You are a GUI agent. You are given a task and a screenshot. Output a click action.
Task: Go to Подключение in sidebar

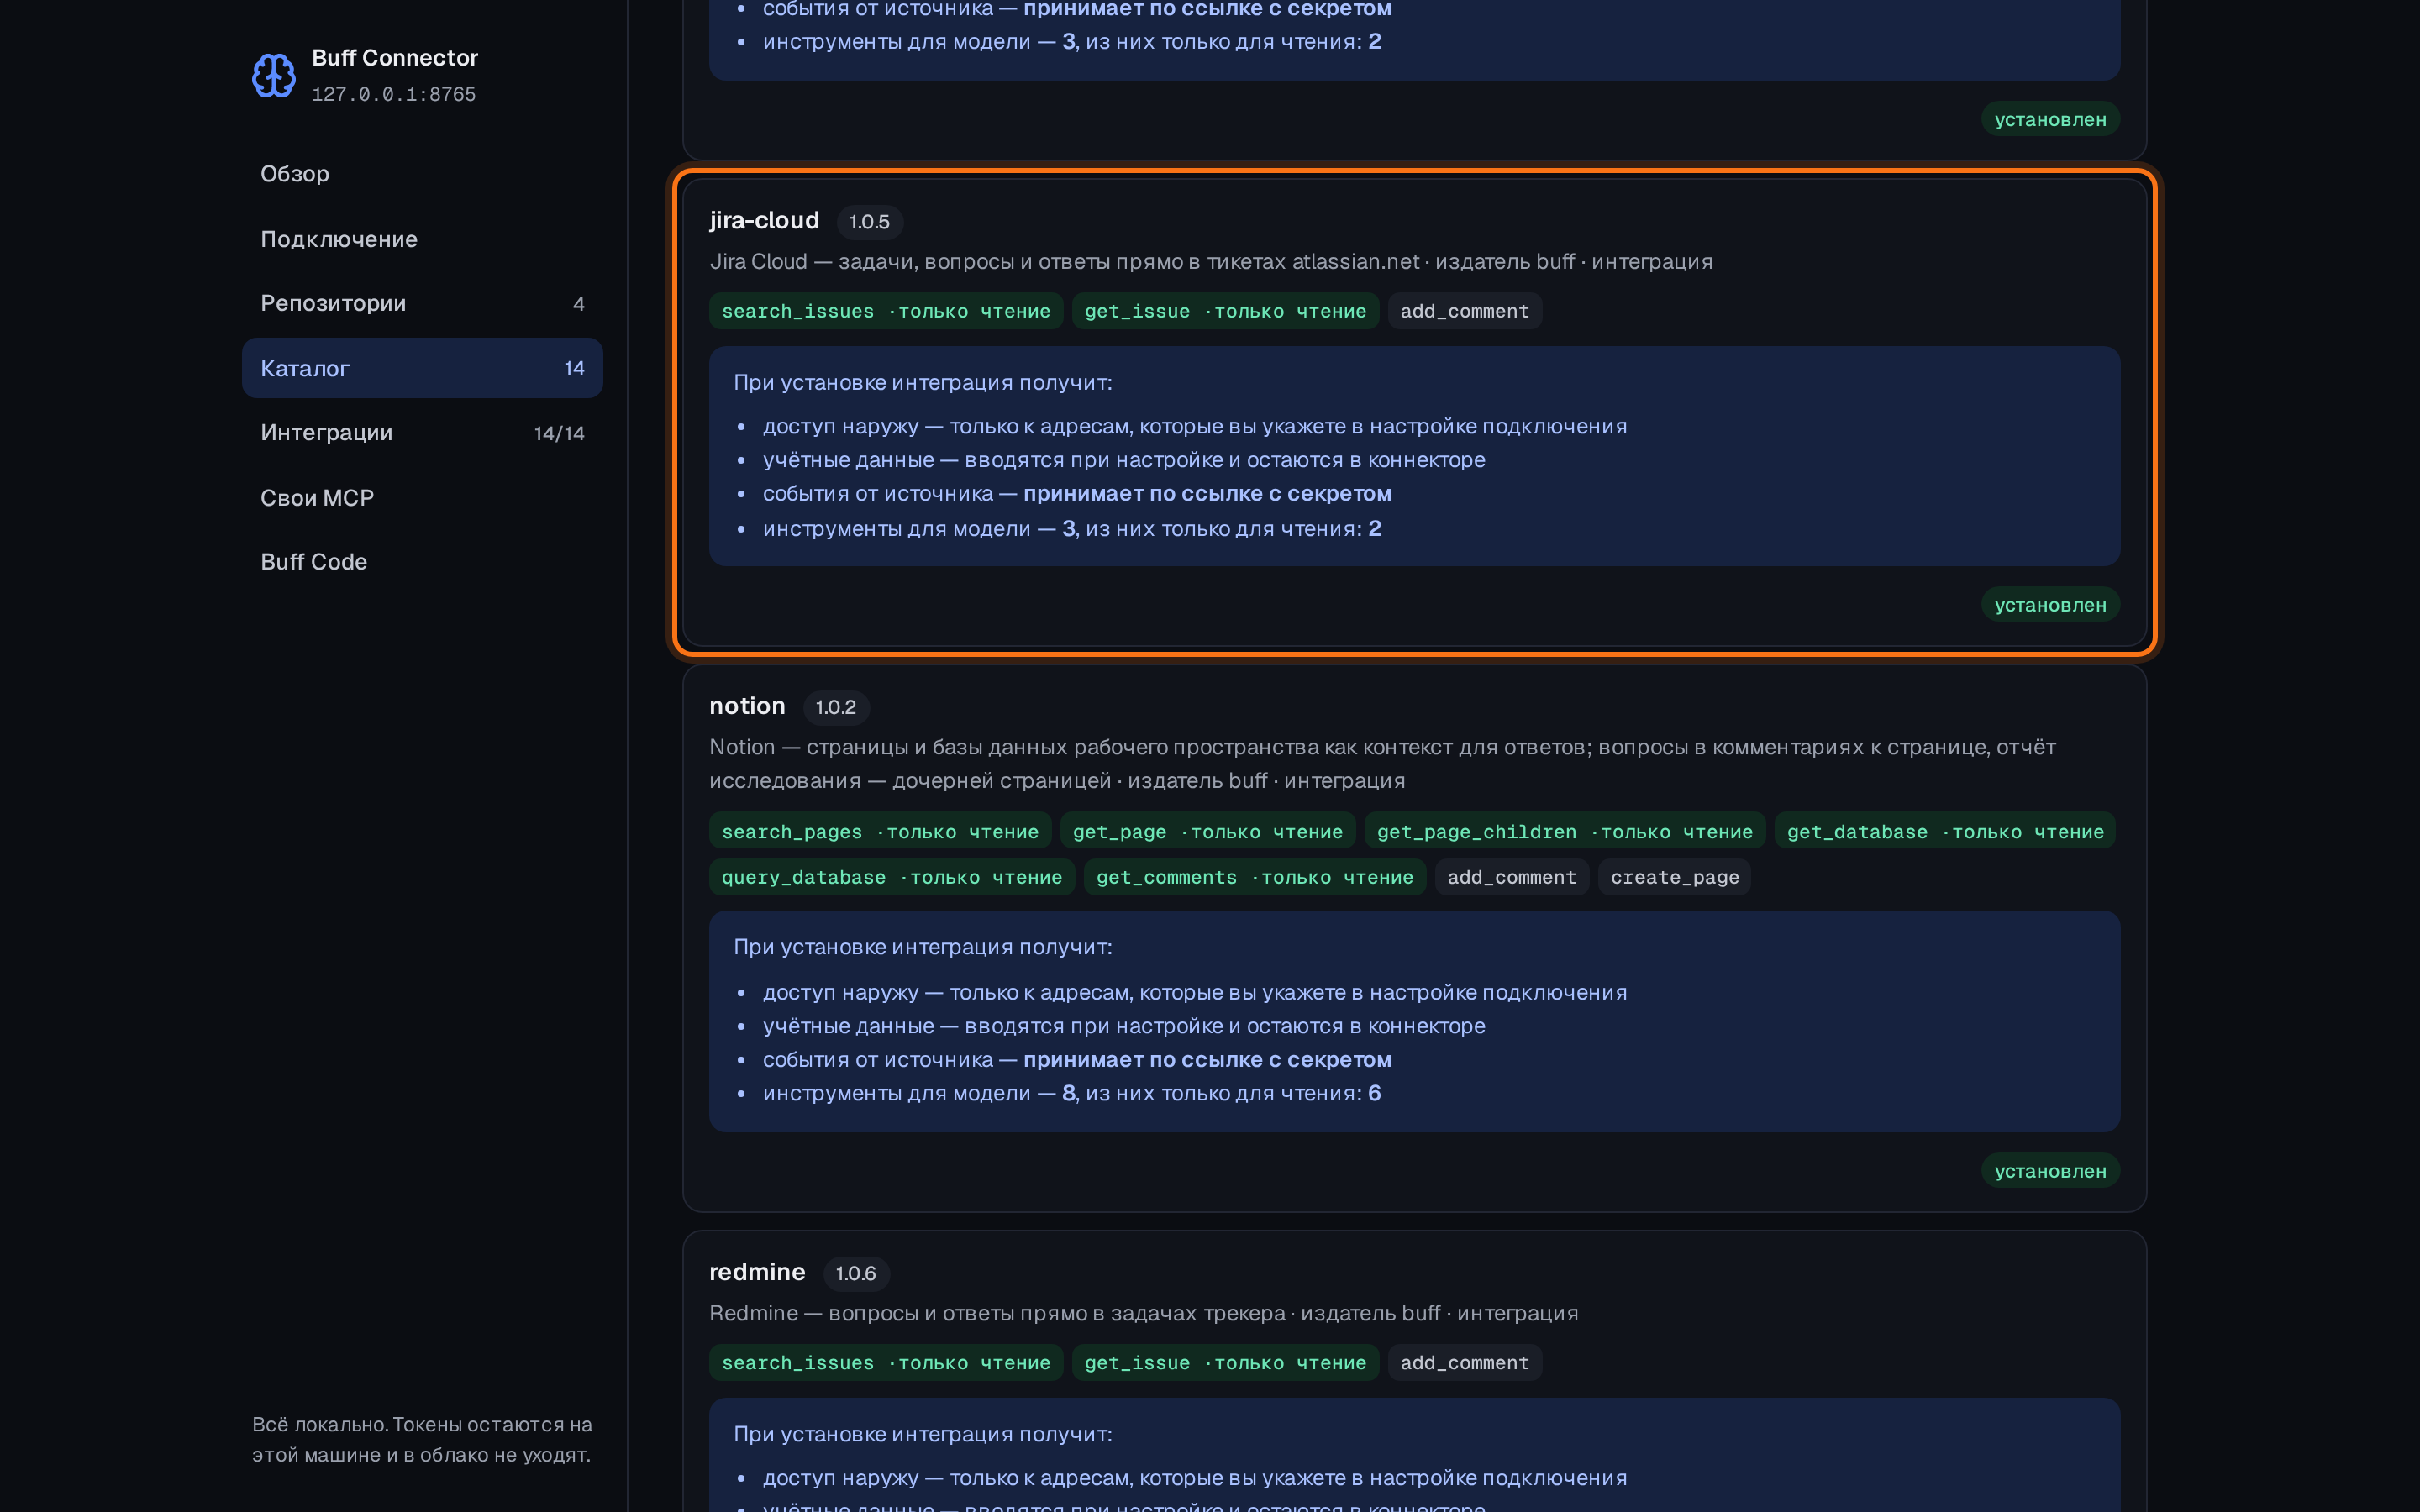point(422,239)
